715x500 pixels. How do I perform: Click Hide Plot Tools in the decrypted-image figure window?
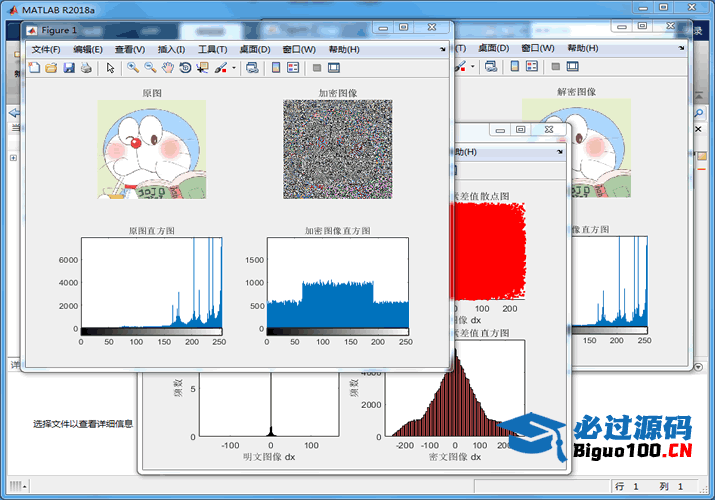point(555,67)
